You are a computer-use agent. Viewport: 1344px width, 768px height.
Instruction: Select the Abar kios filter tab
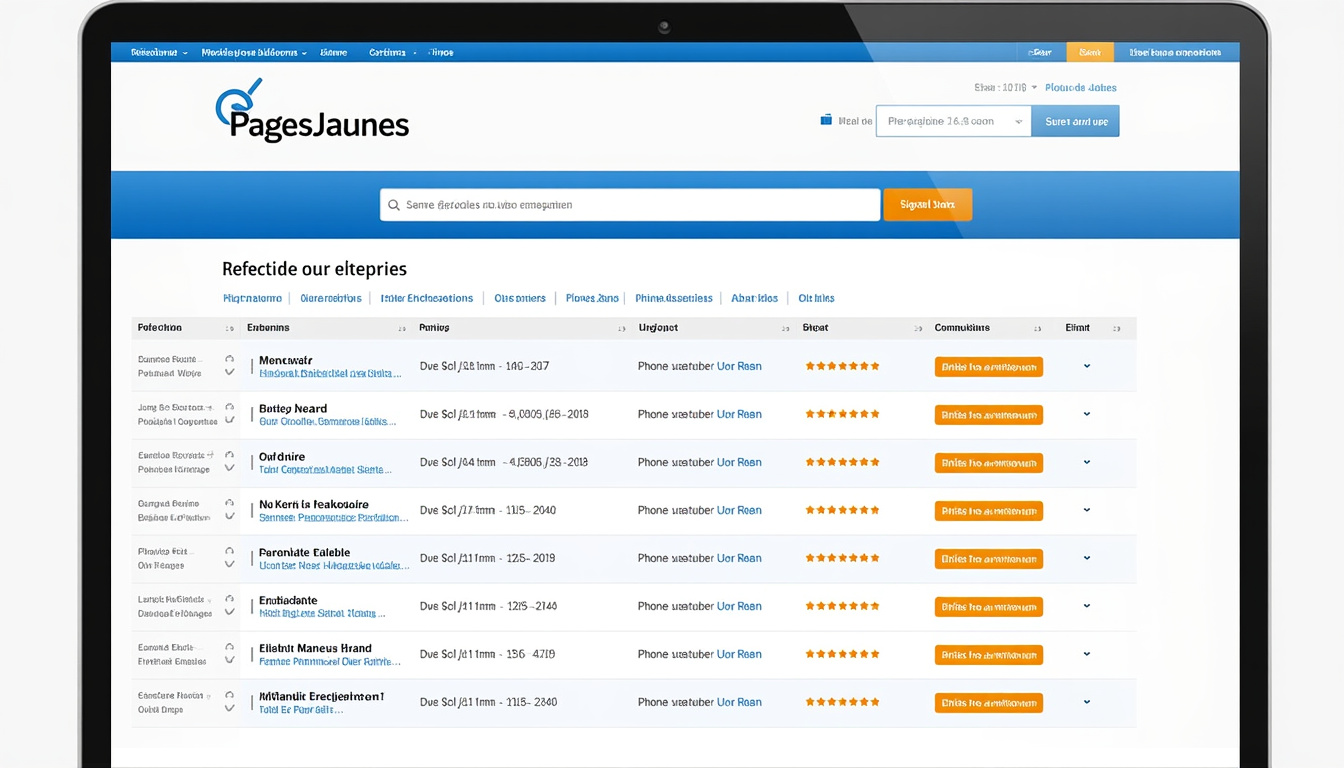click(754, 298)
